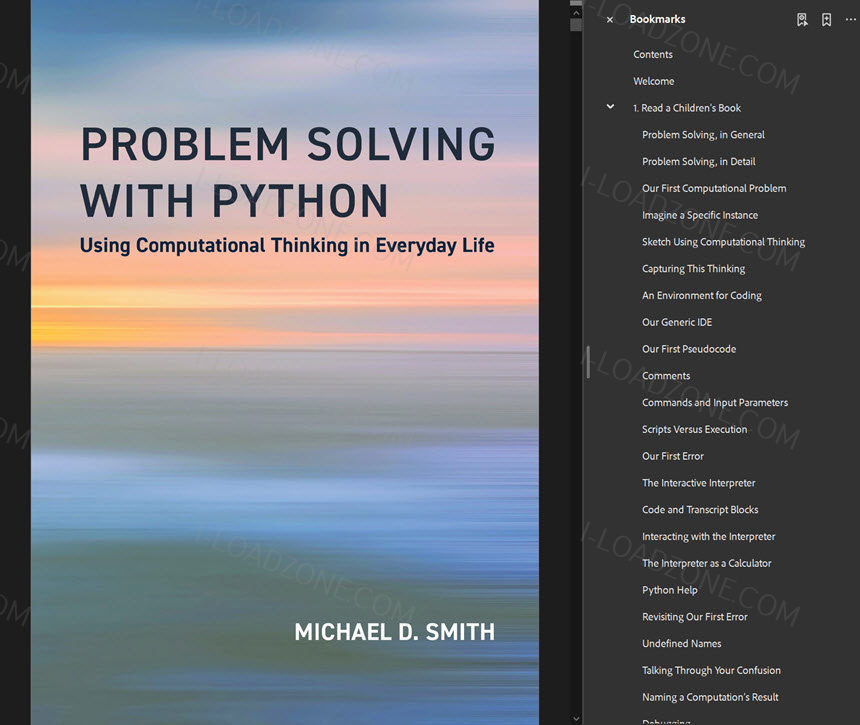Close the Bookmarks panel with the X icon
The height and width of the screenshot is (725, 860).
pos(609,20)
